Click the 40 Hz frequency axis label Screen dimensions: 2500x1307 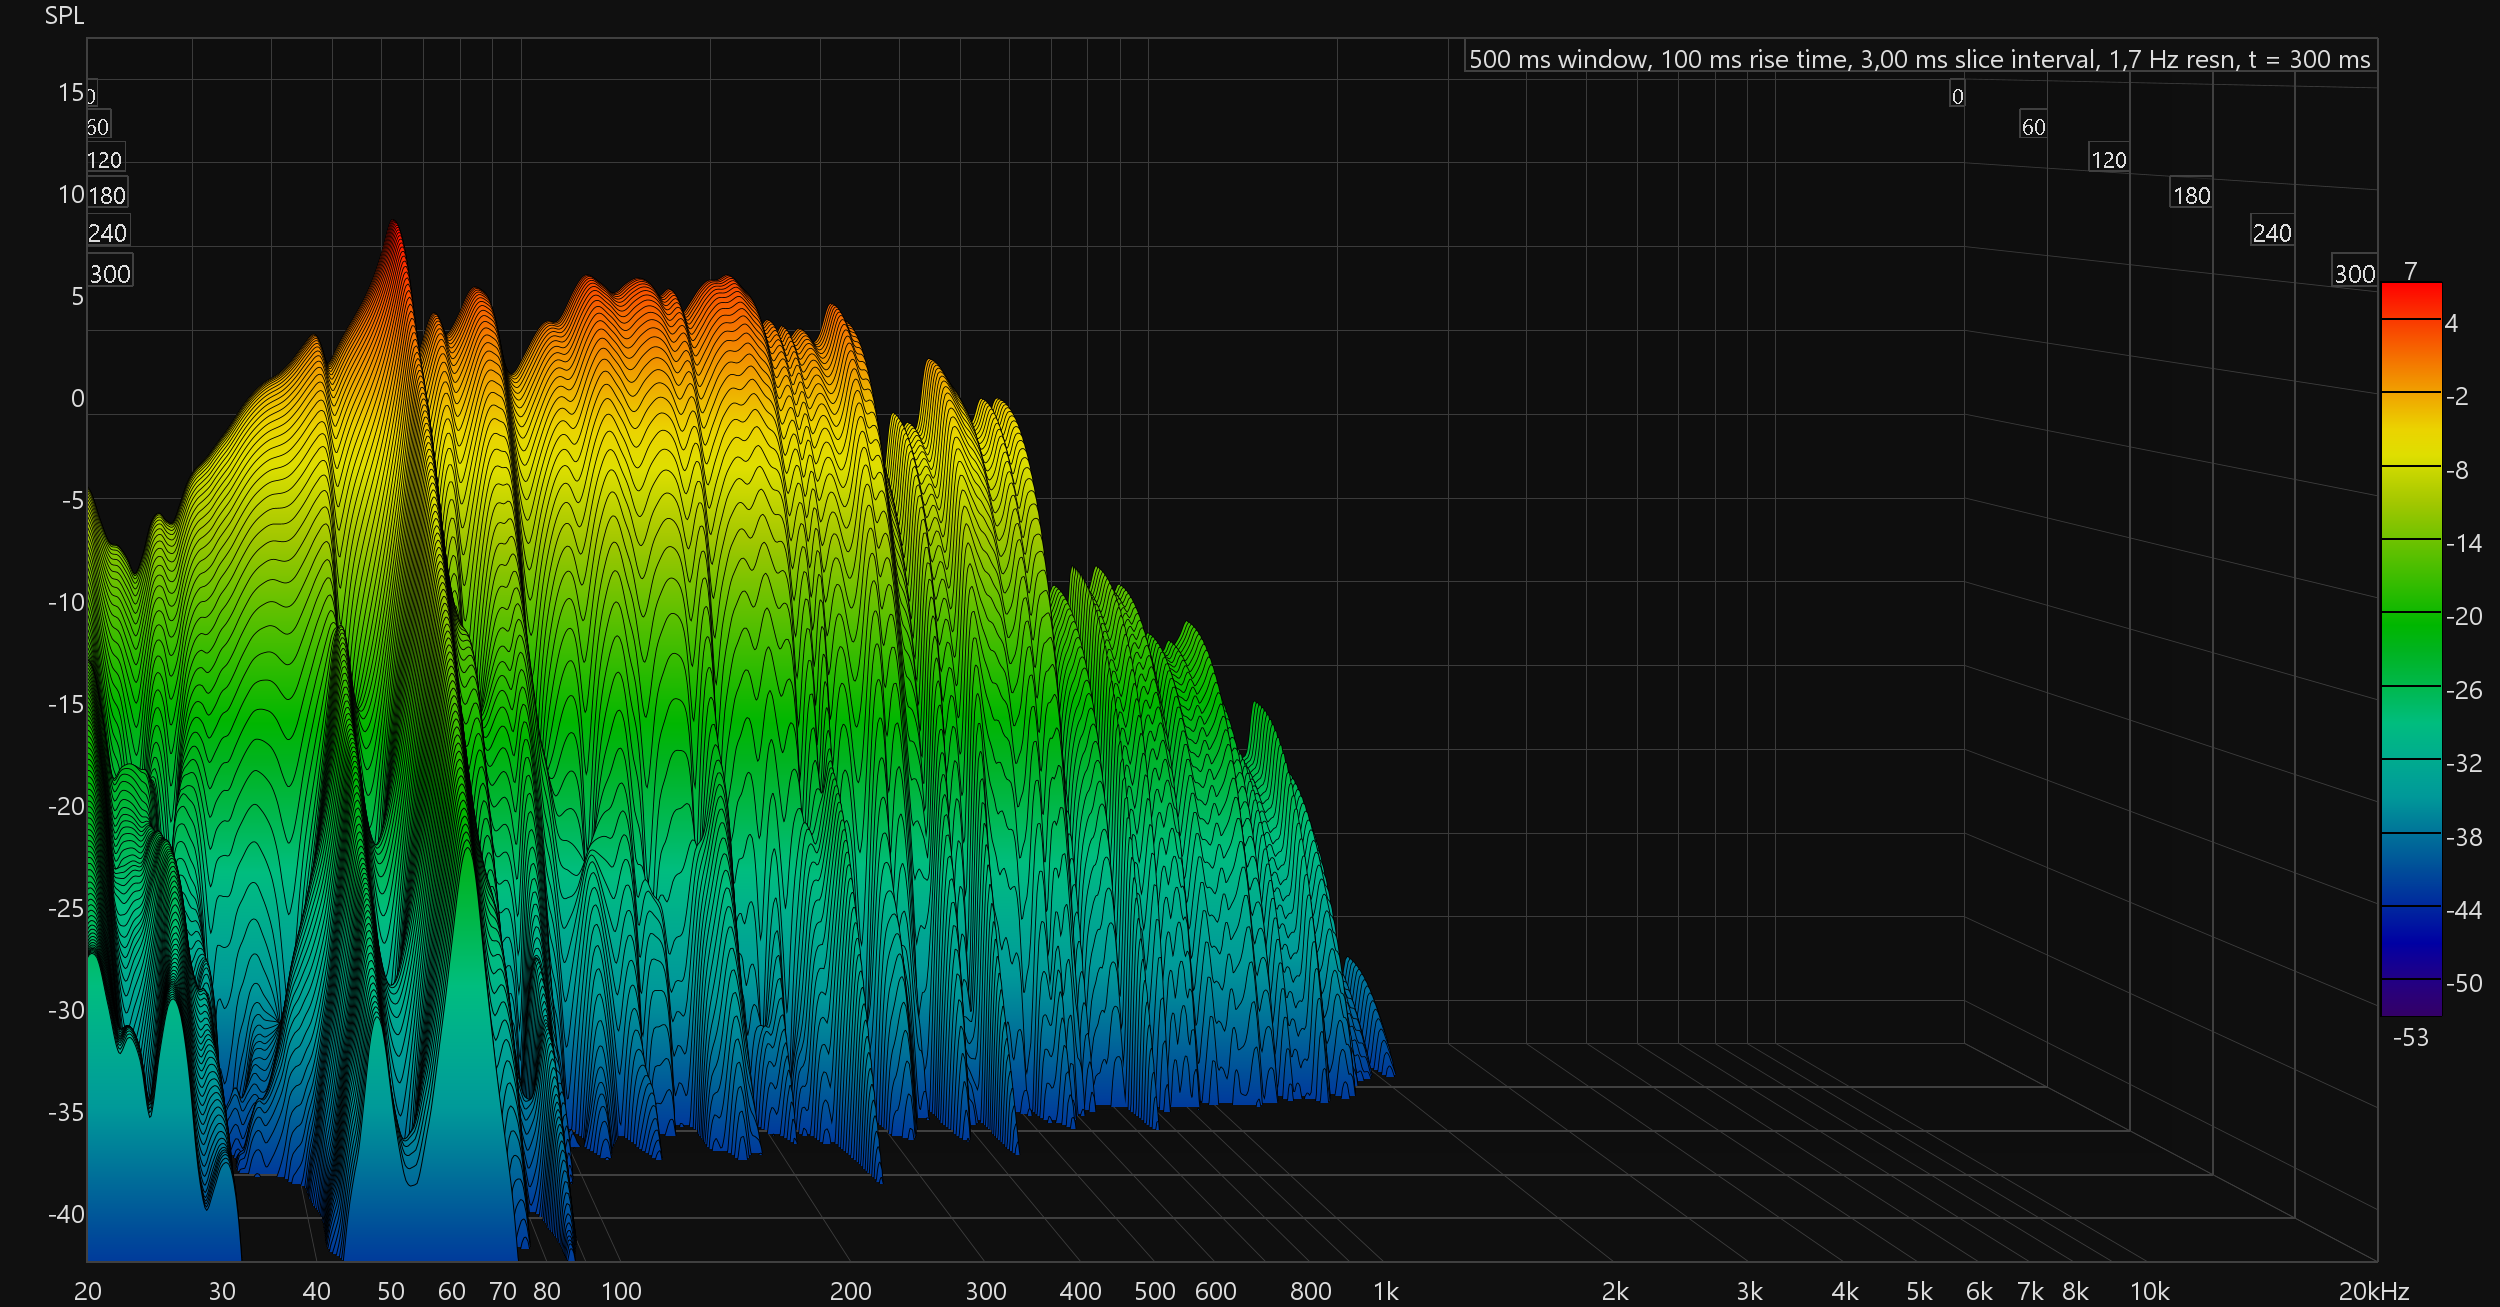tap(317, 1291)
